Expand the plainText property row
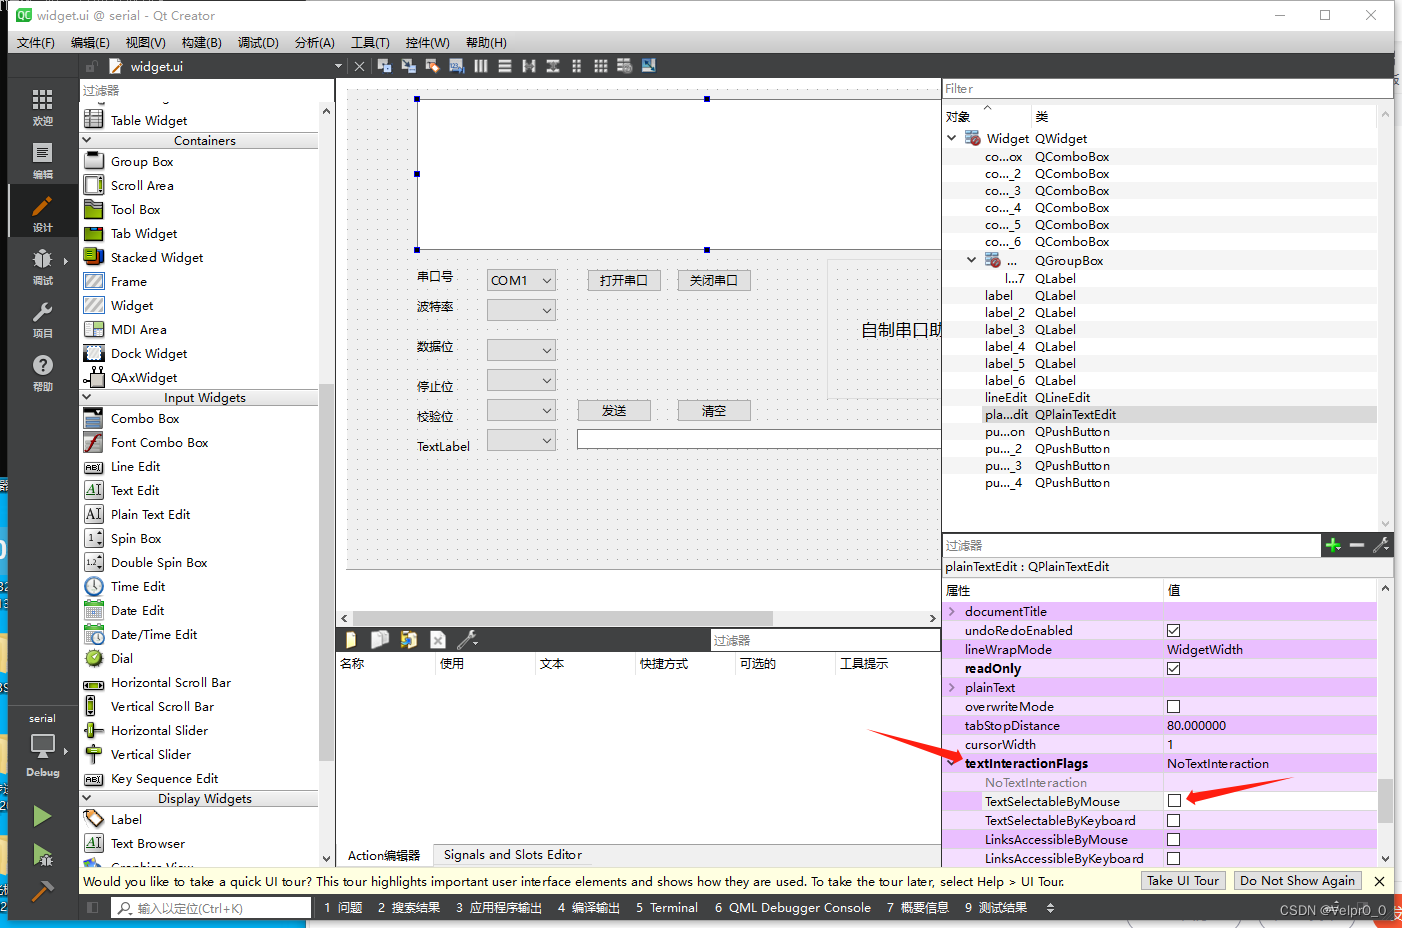This screenshot has height=928, width=1402. tap(951, 687)
